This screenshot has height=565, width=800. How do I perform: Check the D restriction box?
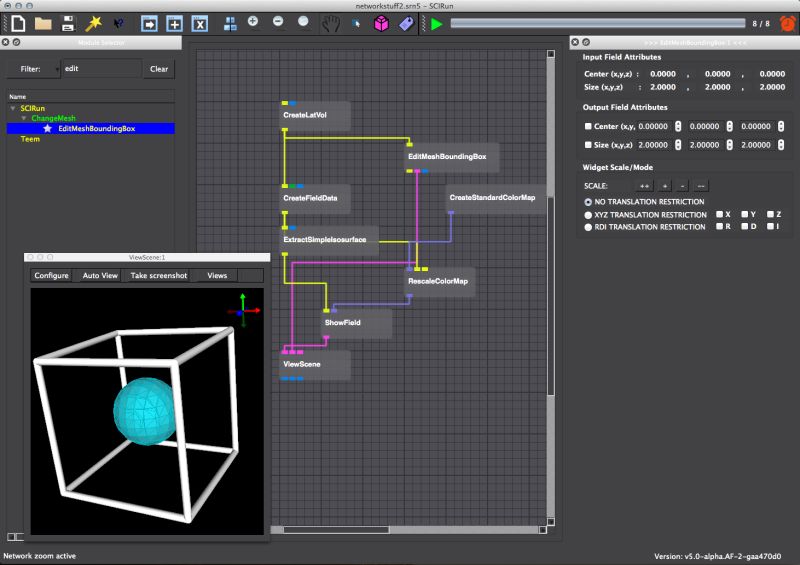pos(744,227)
